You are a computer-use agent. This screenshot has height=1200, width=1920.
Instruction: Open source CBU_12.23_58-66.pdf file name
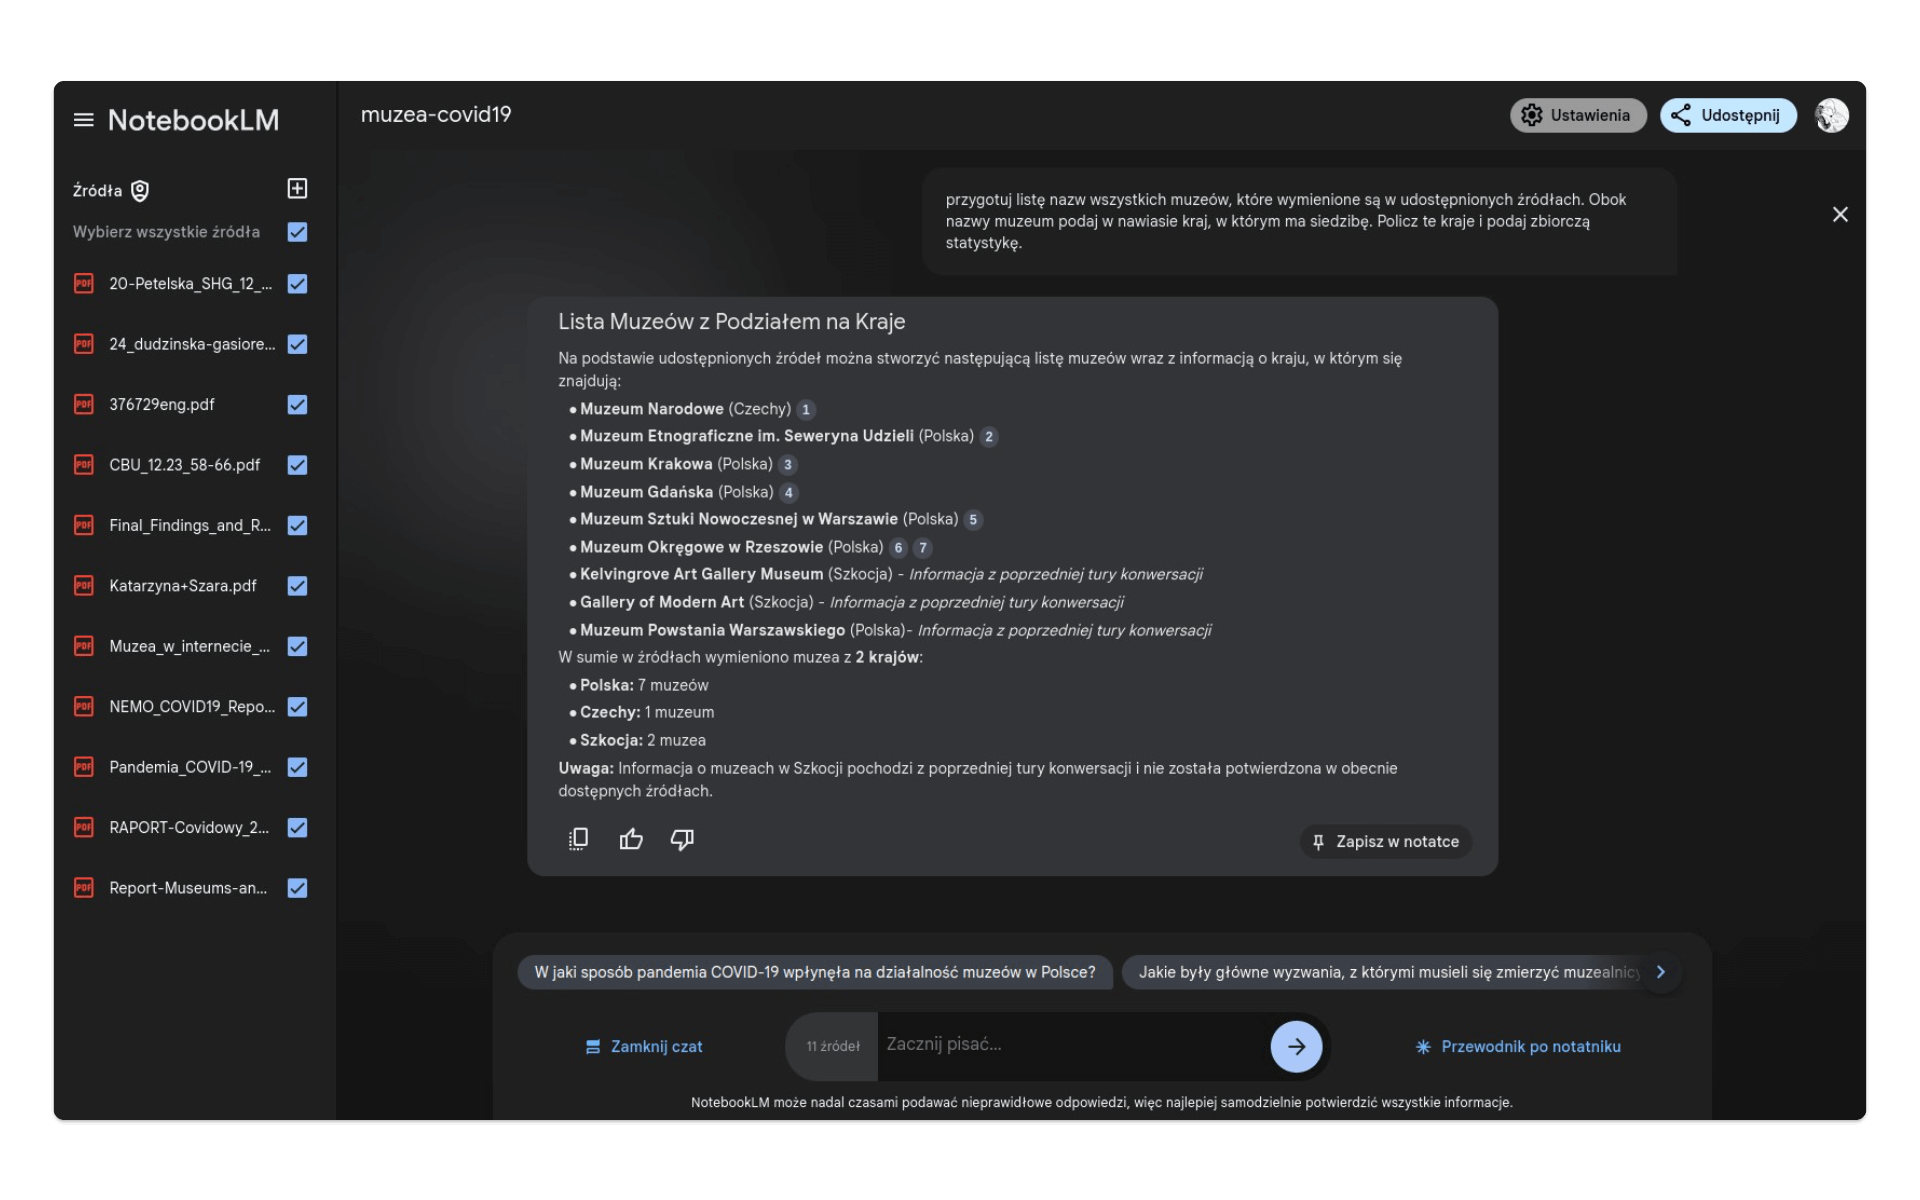click(185, 465)
